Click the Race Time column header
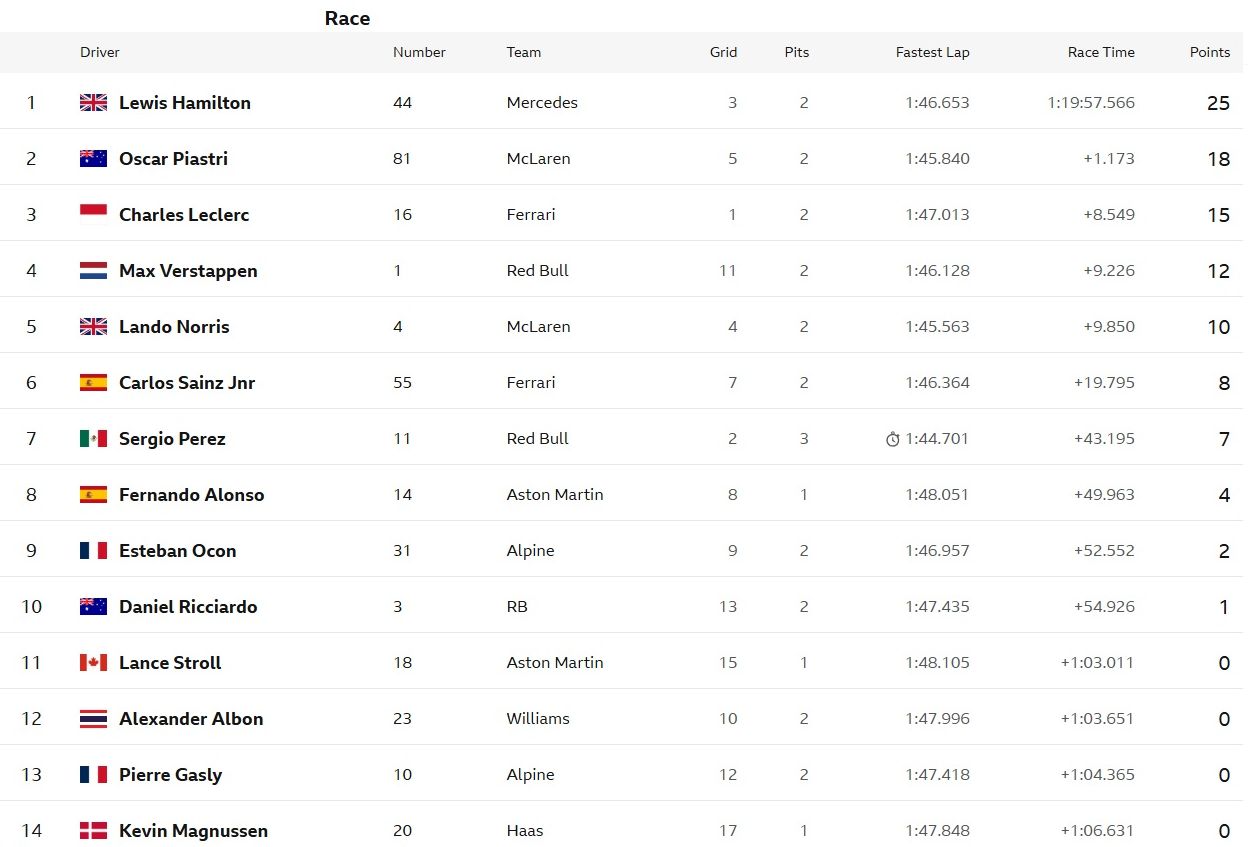 pyautogui.click(x=1101, y=52)
